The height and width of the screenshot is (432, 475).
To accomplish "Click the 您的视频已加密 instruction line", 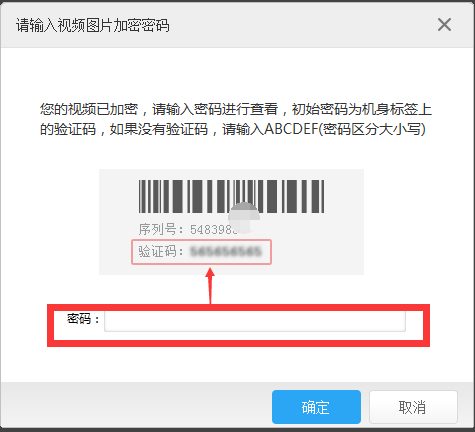I will pos(89,109).
